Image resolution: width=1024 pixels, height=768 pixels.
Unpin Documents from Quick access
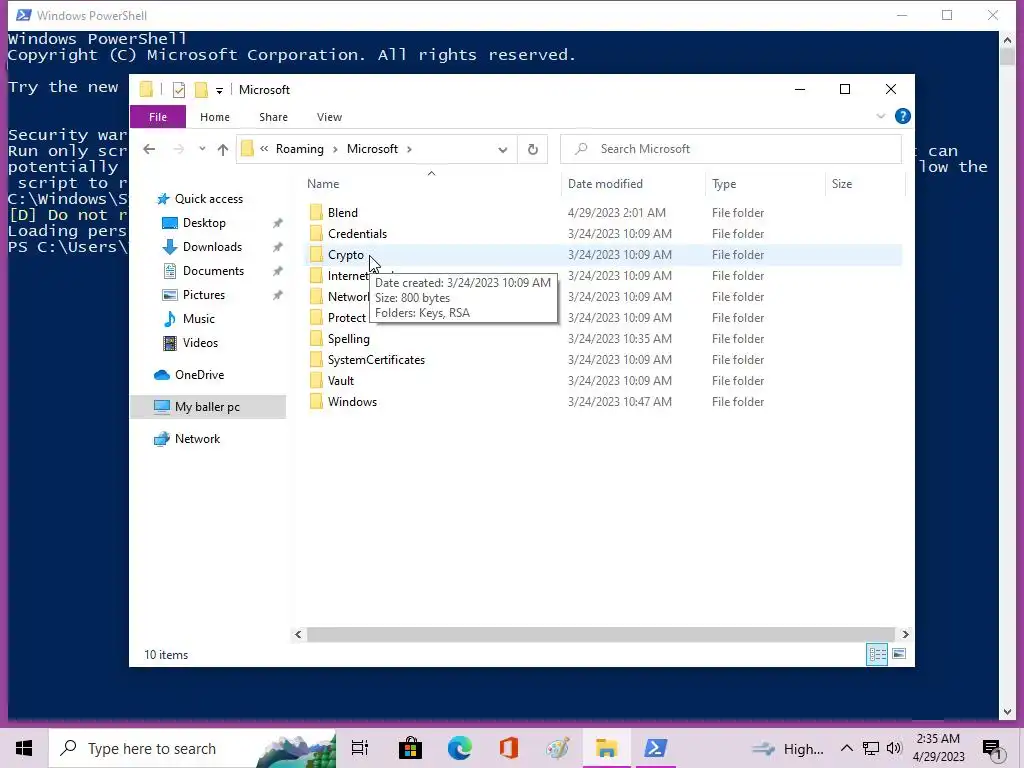pos(278,271)
